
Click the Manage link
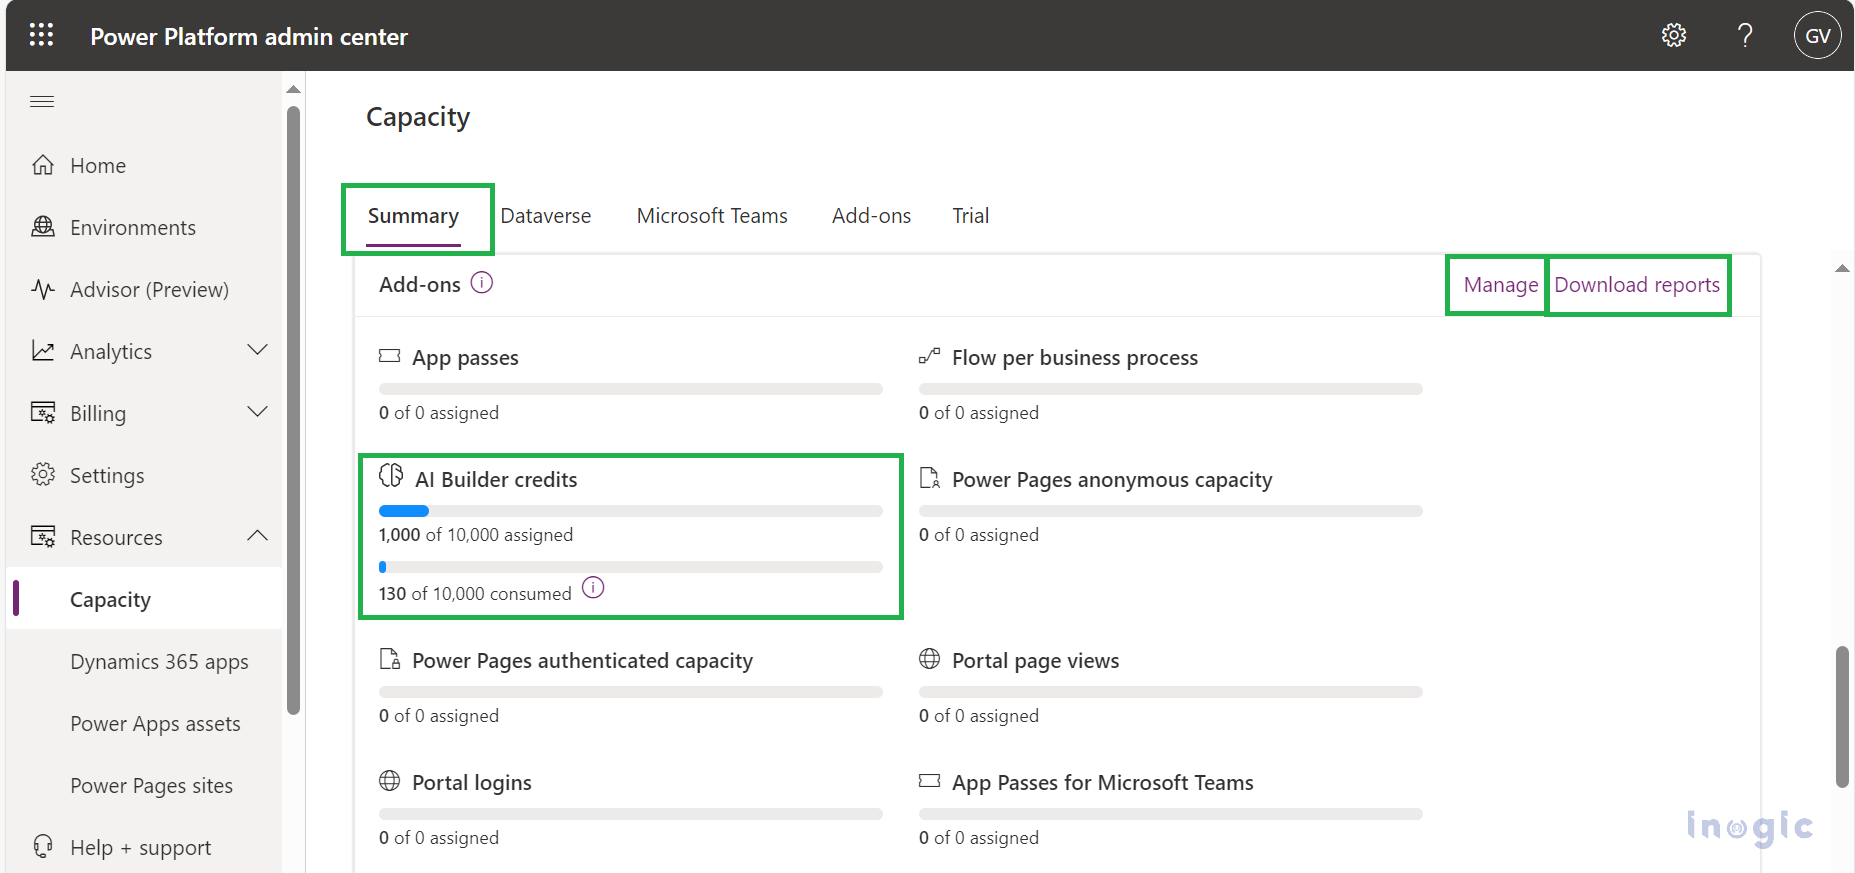[x=1501, y=285]
